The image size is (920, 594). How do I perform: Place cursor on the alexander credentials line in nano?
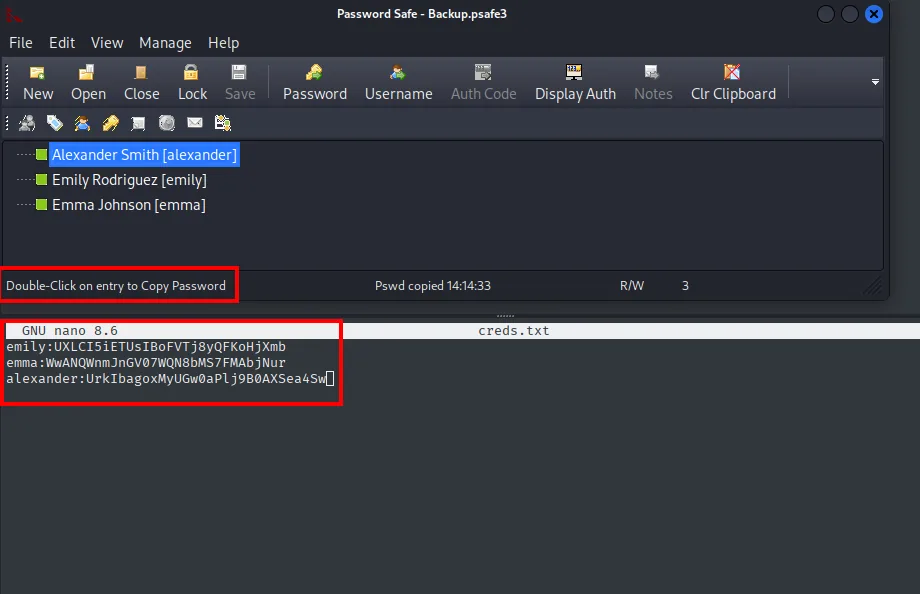click(166, 379)
